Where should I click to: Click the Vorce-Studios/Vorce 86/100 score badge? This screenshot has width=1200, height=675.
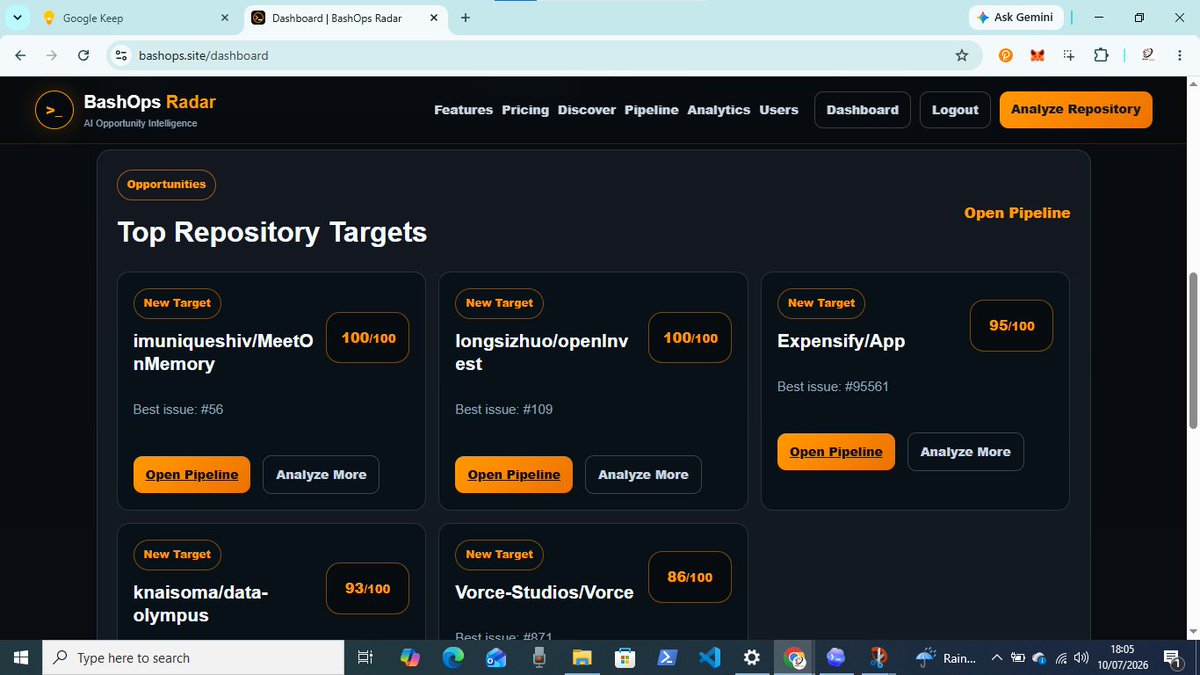pos(690,577)
